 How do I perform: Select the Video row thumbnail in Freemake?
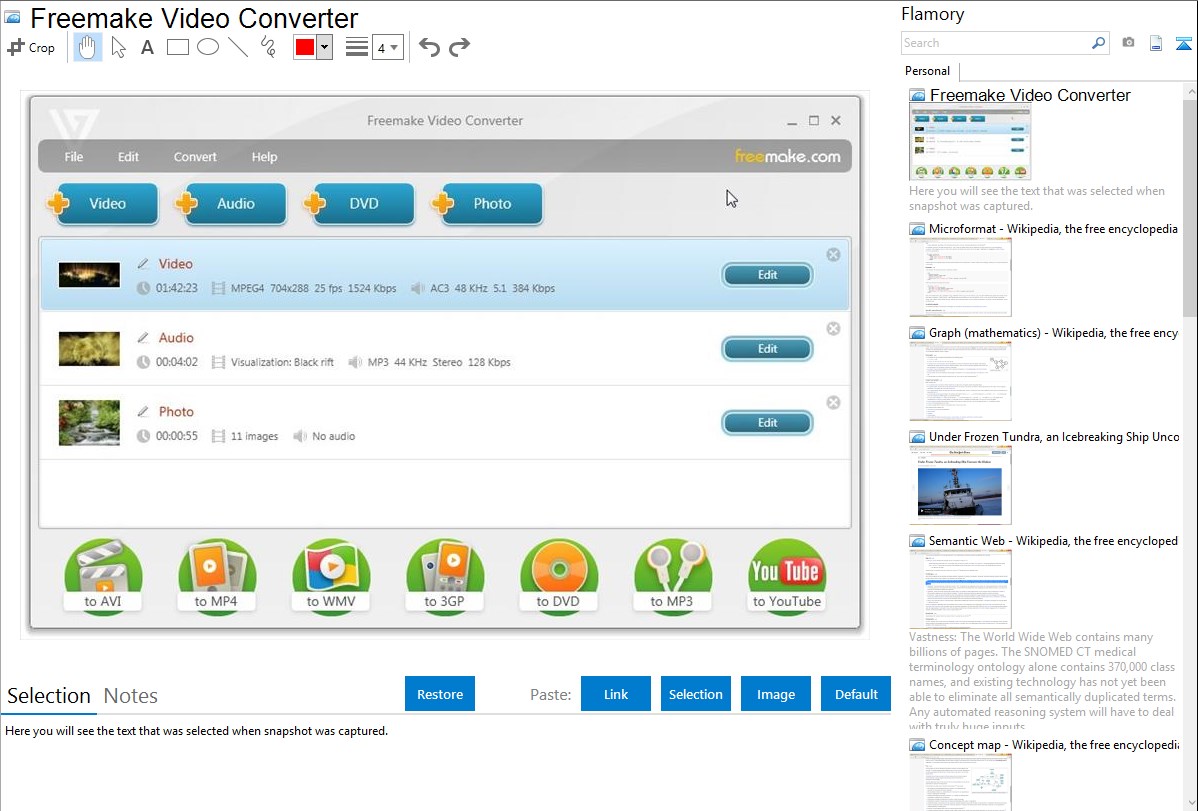(x=89, y=275)
